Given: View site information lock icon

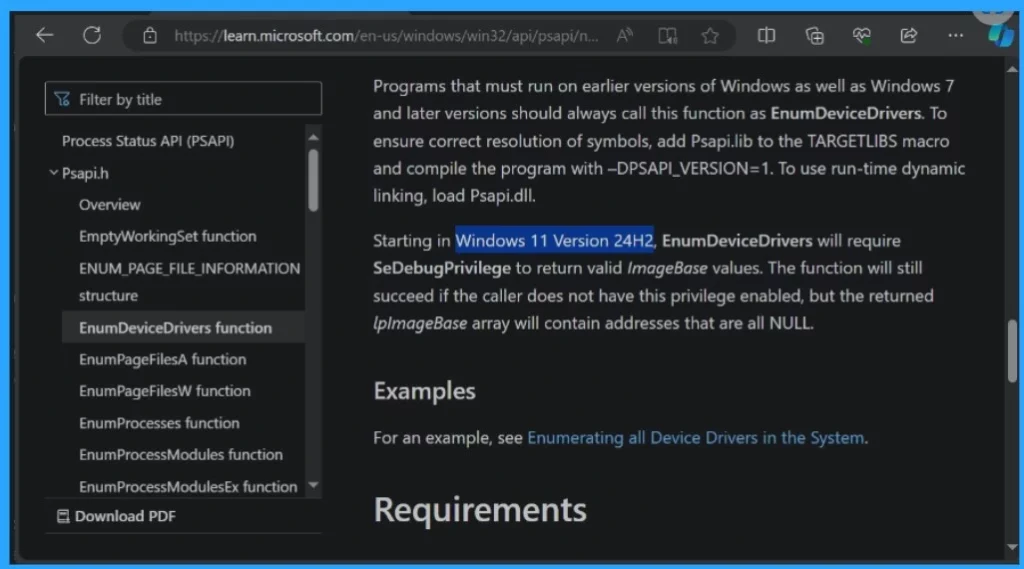Looking at the screenshot, I should pyautogui.click(x=150, y=35).
